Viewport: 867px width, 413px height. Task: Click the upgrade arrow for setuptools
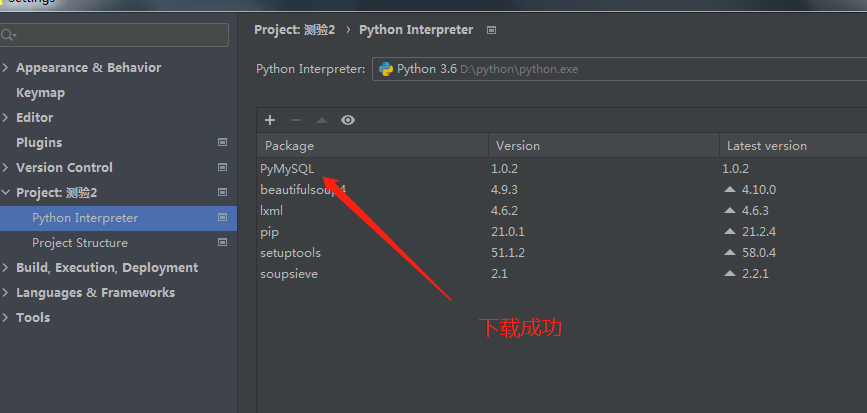click(730, 253)
